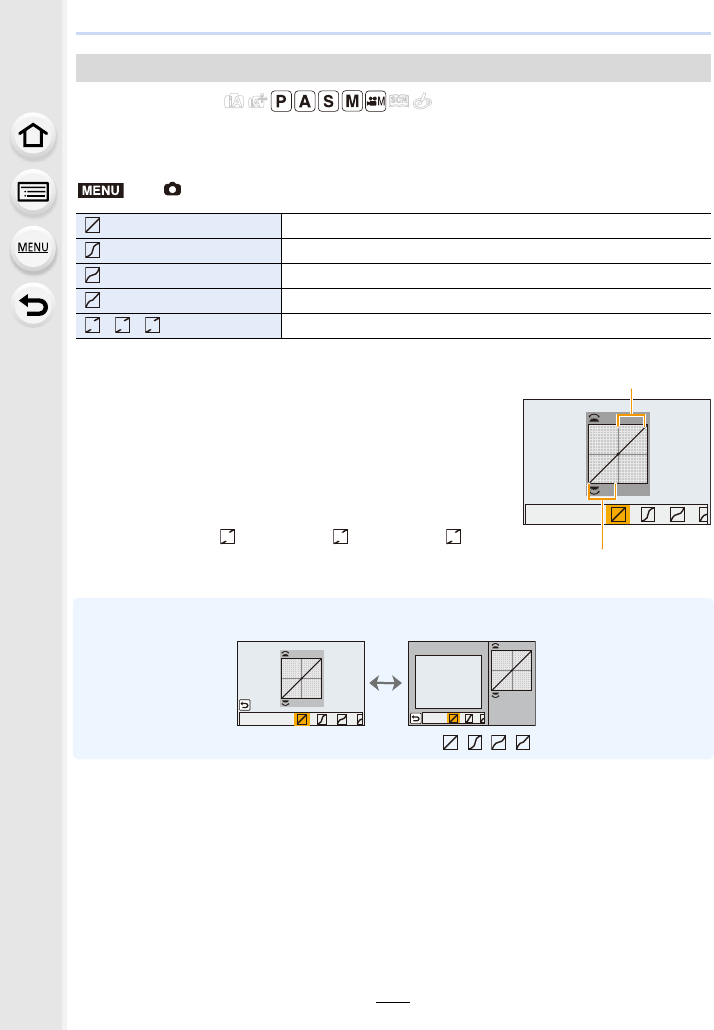
Task: Click the orange highlighted curve in large diagram
Action: pyautogui.click(x=617, y=514)
